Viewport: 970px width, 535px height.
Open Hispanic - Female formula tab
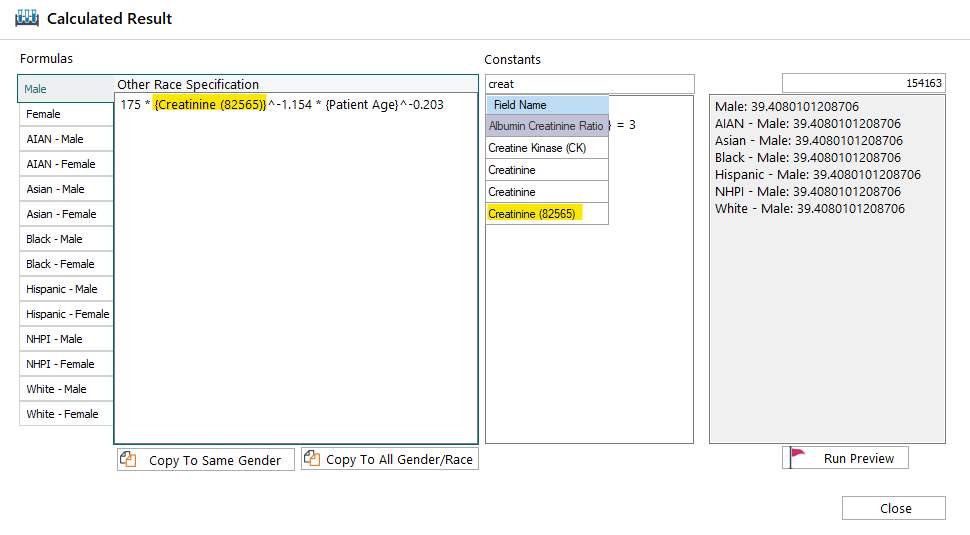pyautogui.click(x=66, y=314)
